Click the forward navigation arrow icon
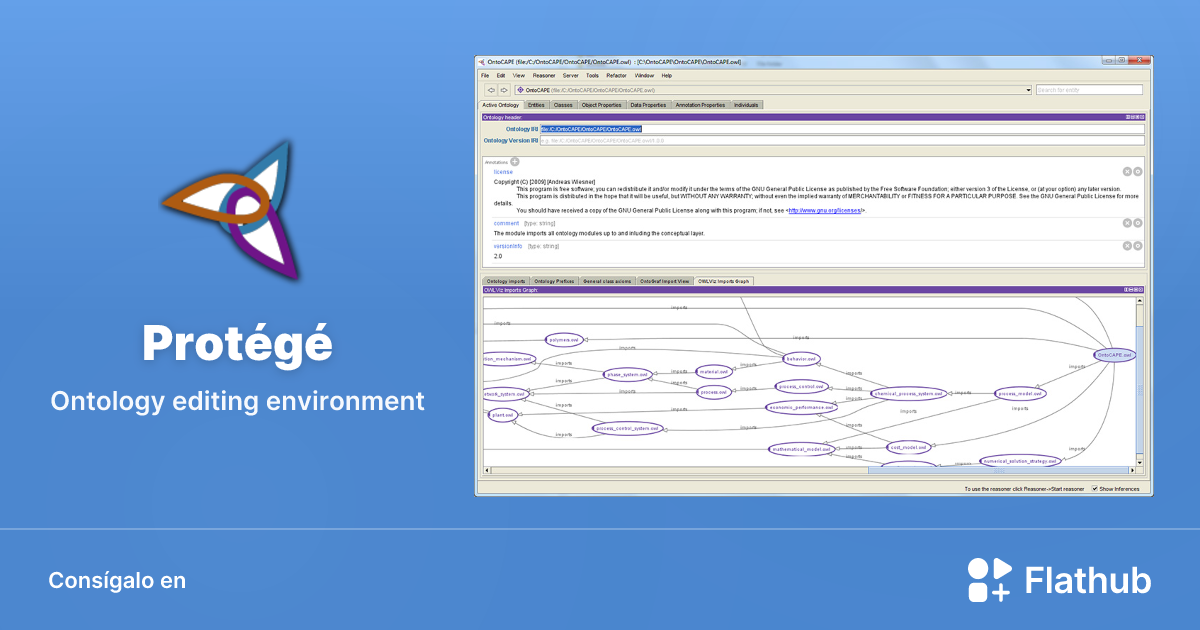 505,90
